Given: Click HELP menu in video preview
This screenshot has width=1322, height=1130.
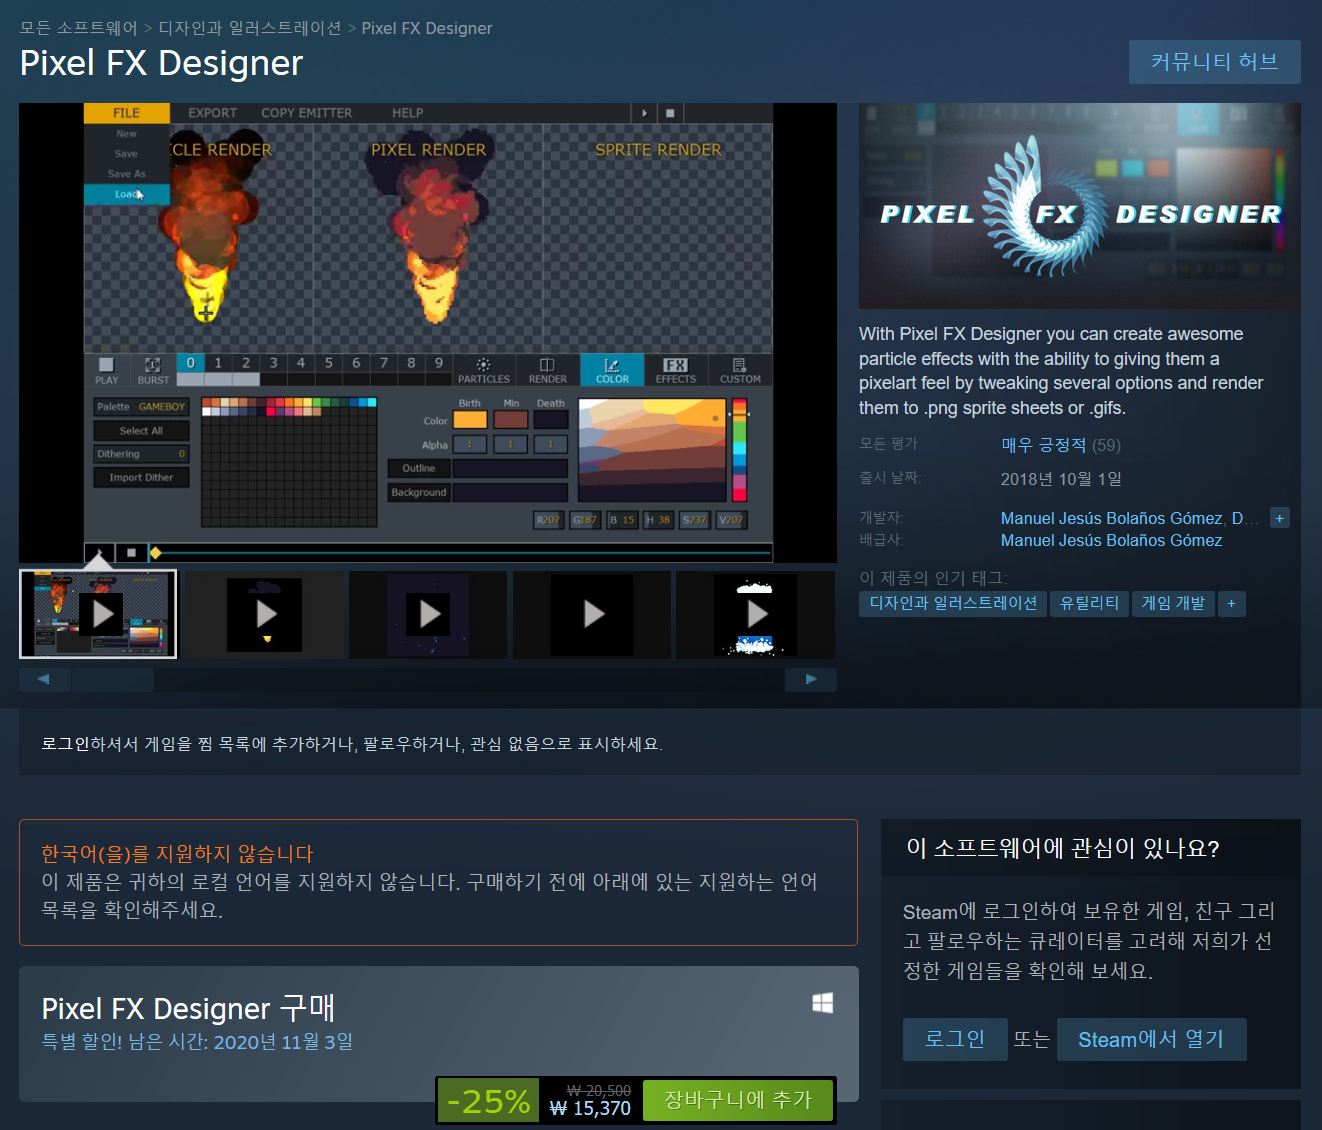Looking at the screenshot, I should (x=407, y=113).
